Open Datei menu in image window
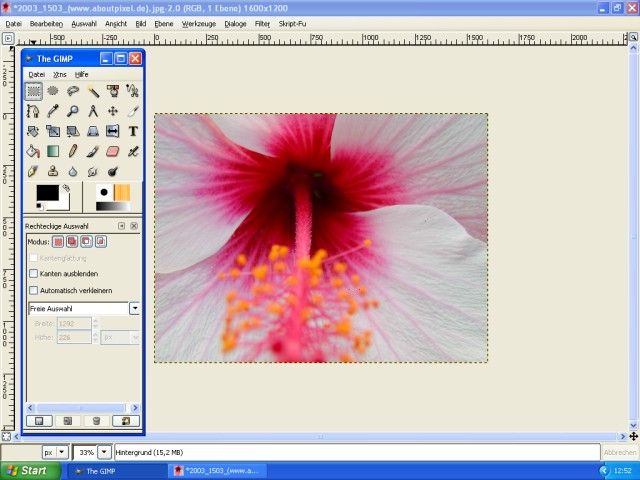Viewport: 640px width, 480px height. point(13,24)
